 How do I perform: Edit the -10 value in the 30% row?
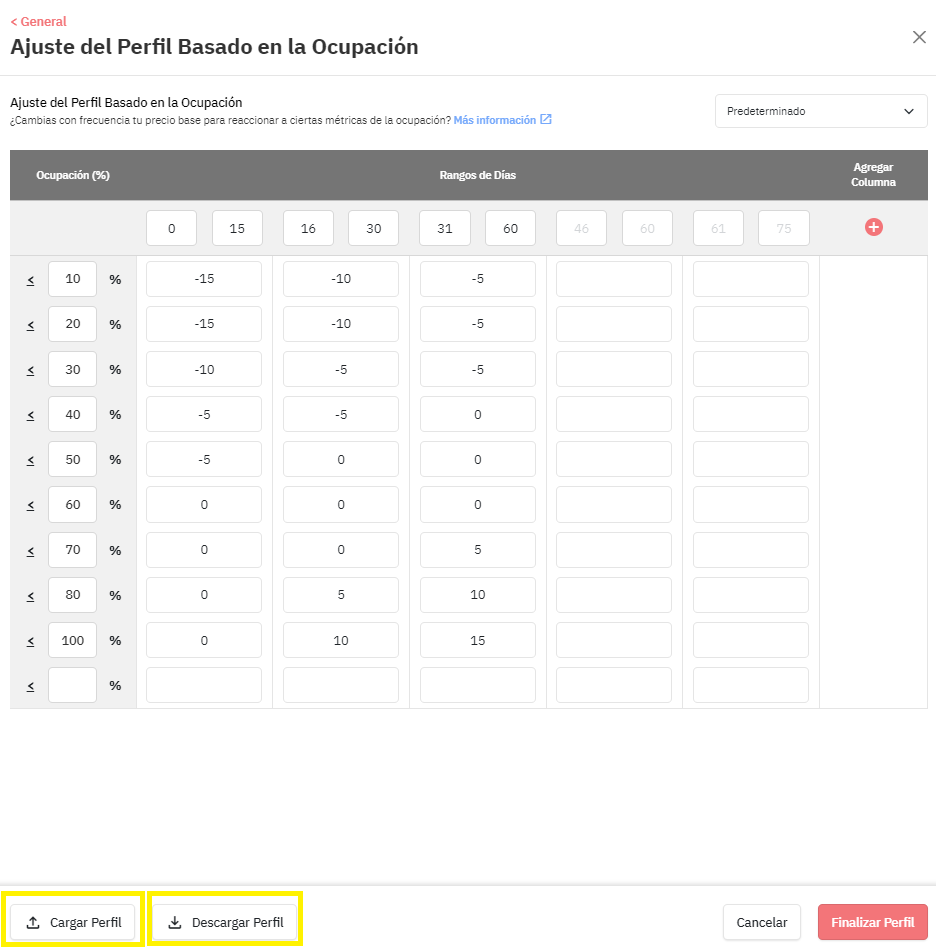point(204,369)
